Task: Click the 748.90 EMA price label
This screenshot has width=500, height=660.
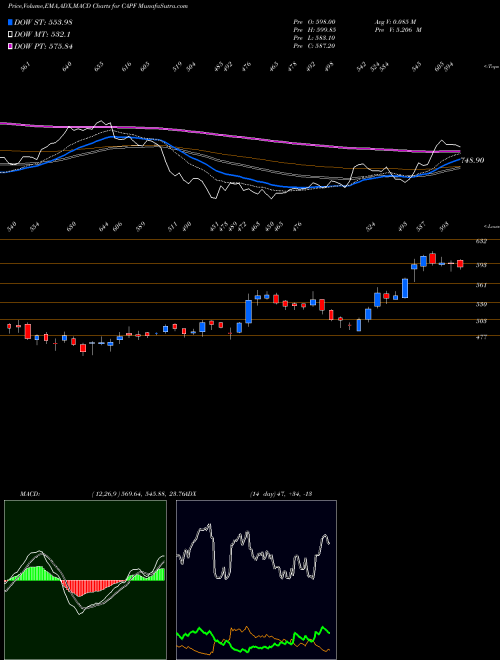Action: (x=473, y=160)
